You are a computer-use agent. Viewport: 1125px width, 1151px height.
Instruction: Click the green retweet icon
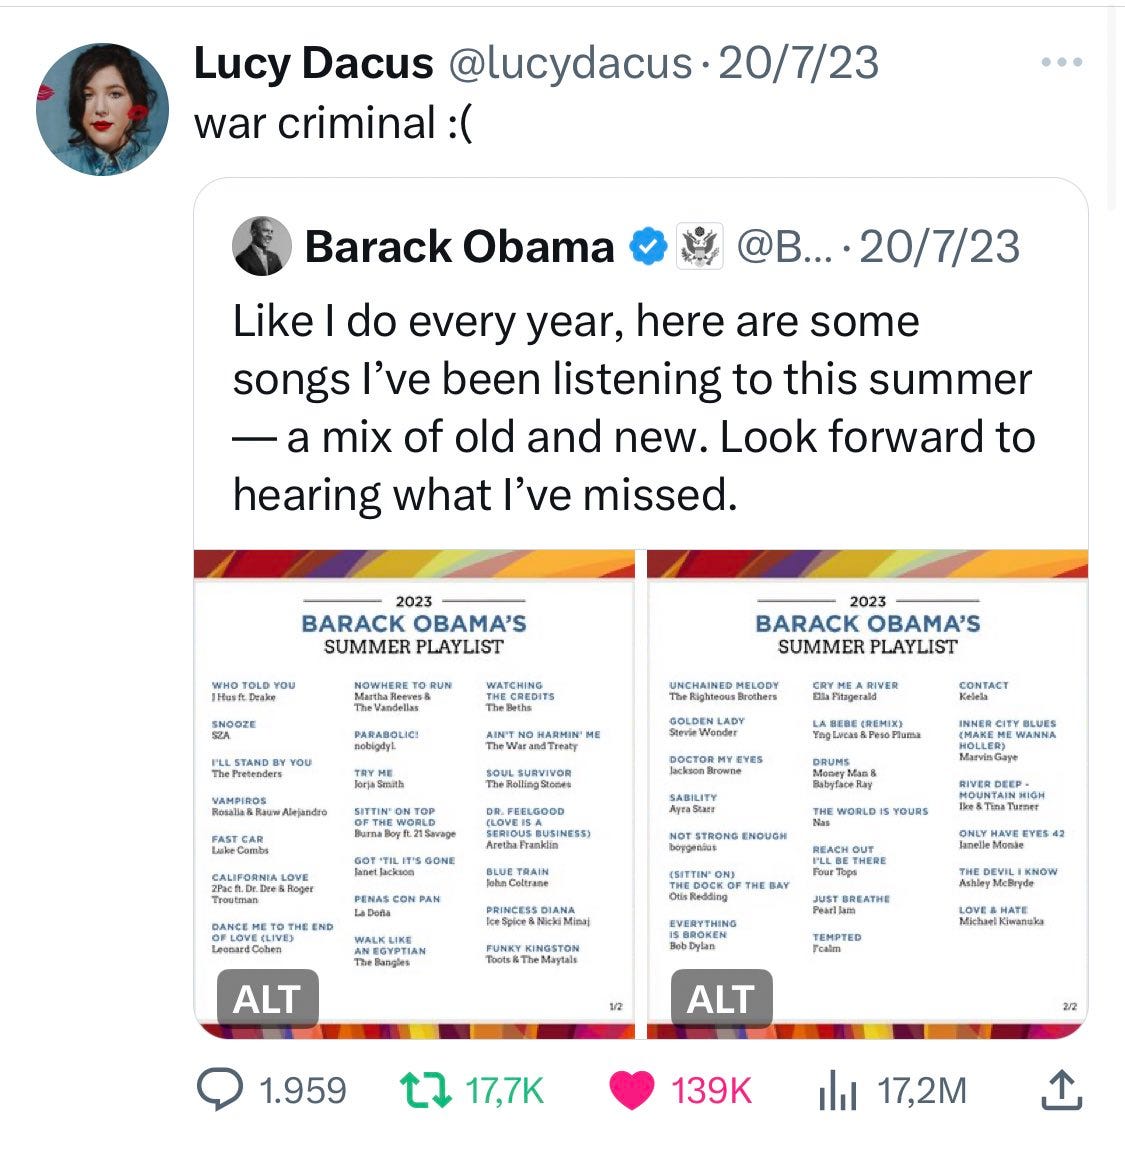coord(426,1091)
